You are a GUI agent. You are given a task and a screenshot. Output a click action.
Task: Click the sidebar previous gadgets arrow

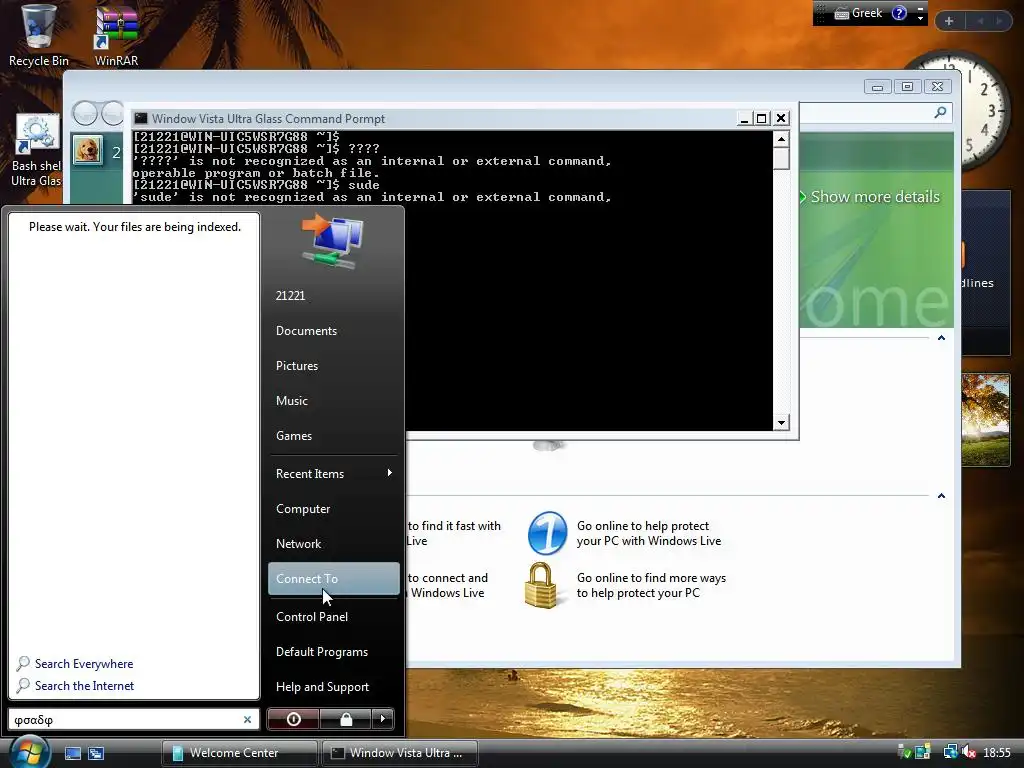[980, 21]
